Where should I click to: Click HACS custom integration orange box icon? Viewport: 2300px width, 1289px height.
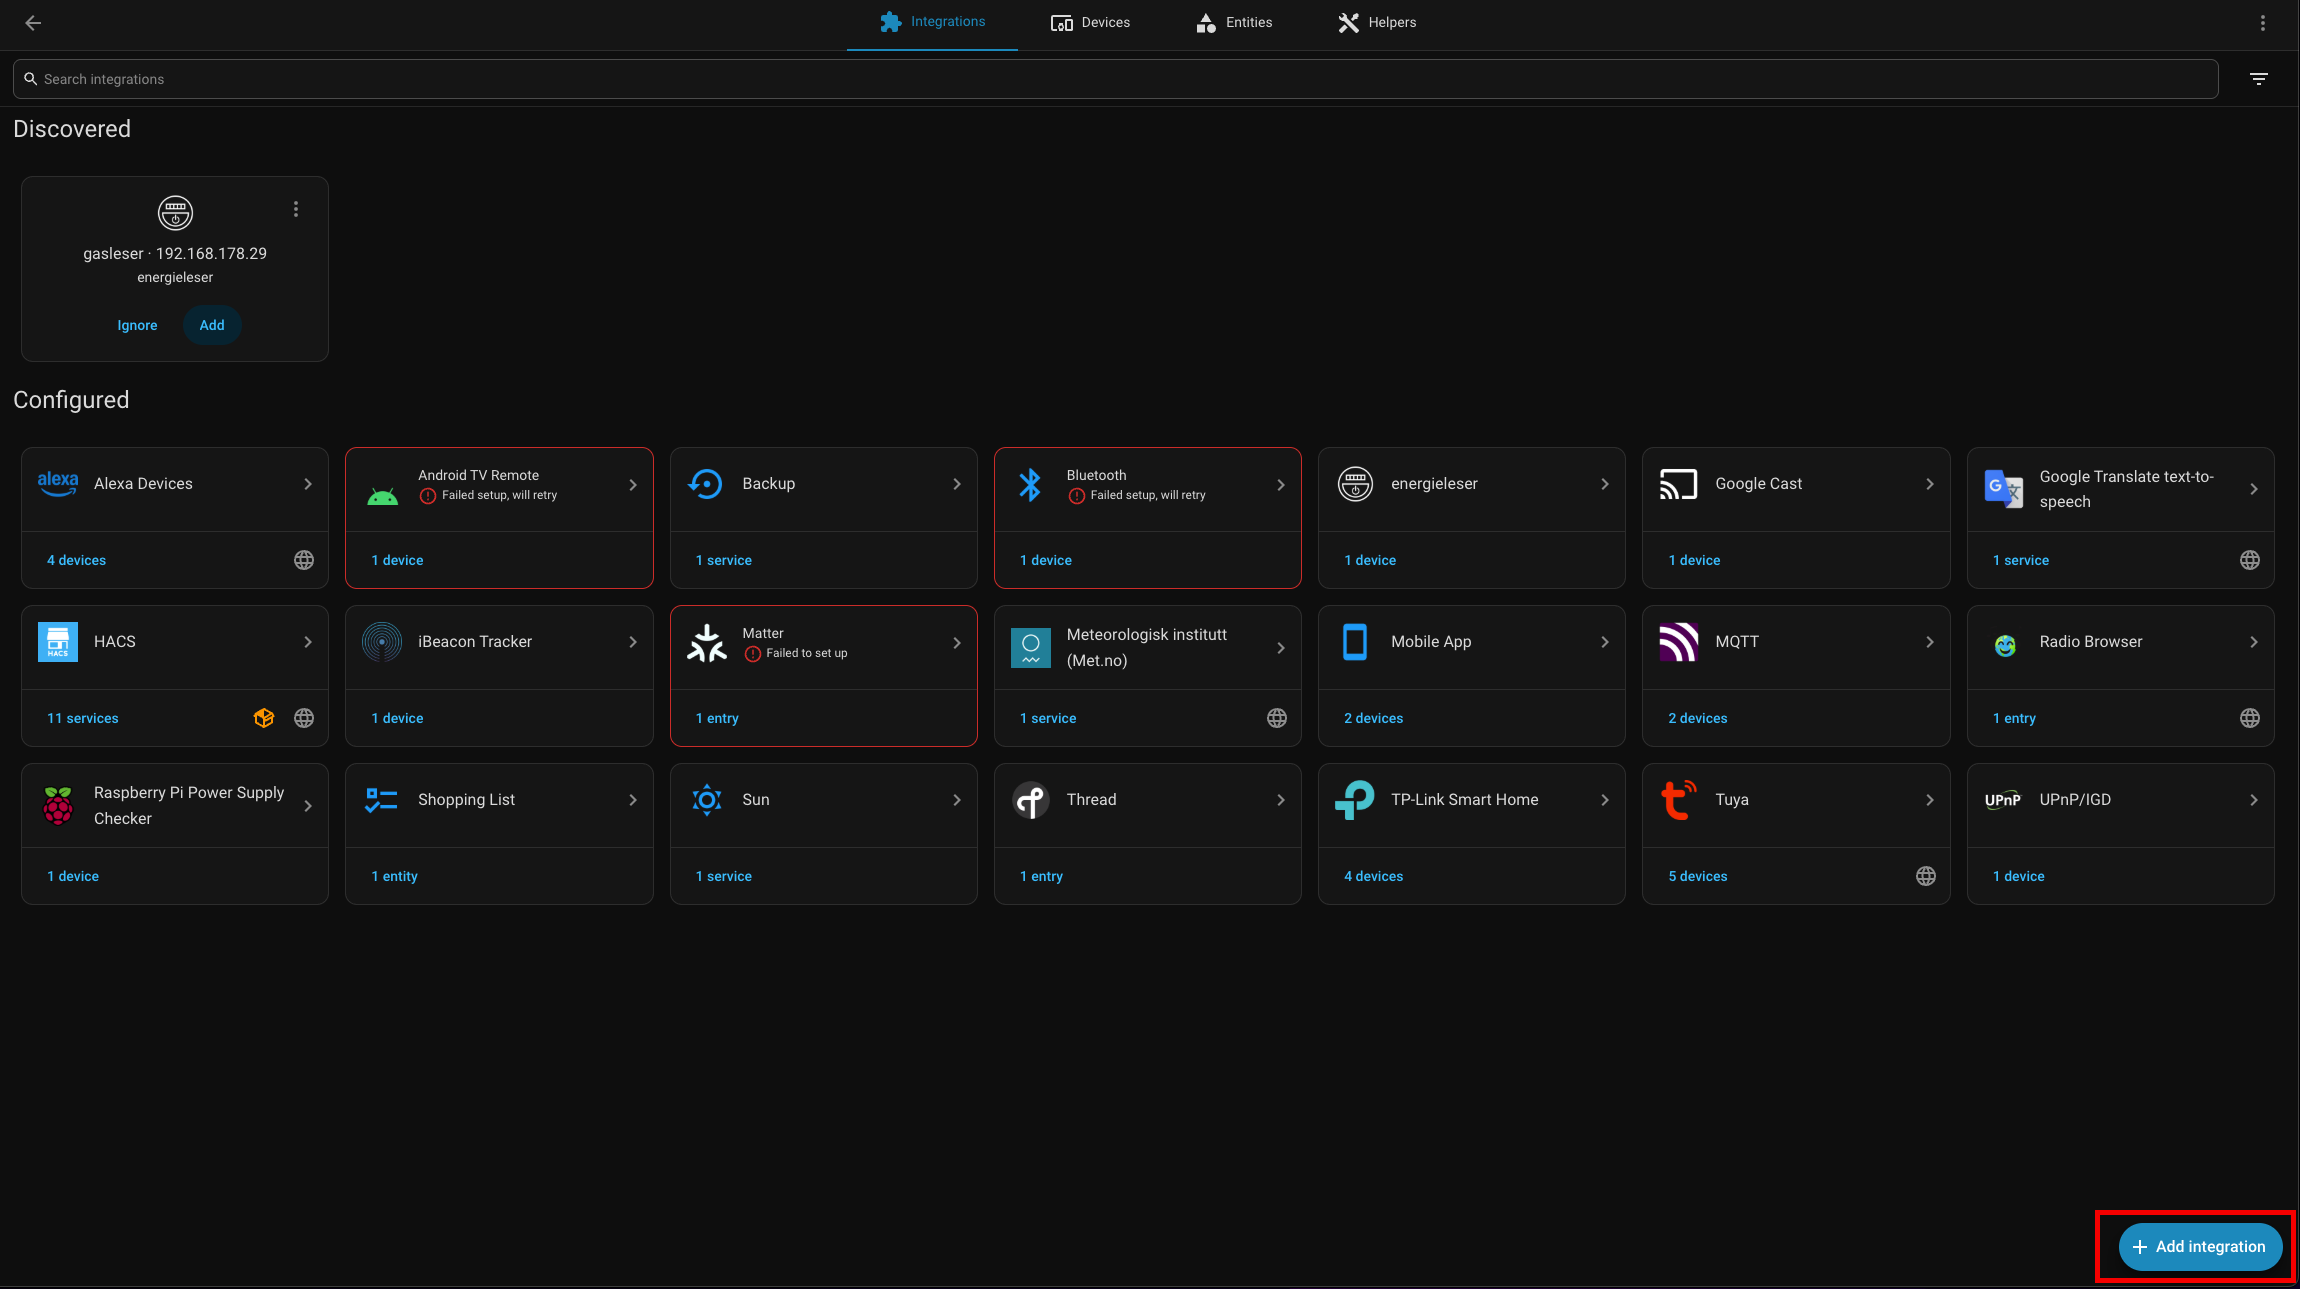pos(264,718)
